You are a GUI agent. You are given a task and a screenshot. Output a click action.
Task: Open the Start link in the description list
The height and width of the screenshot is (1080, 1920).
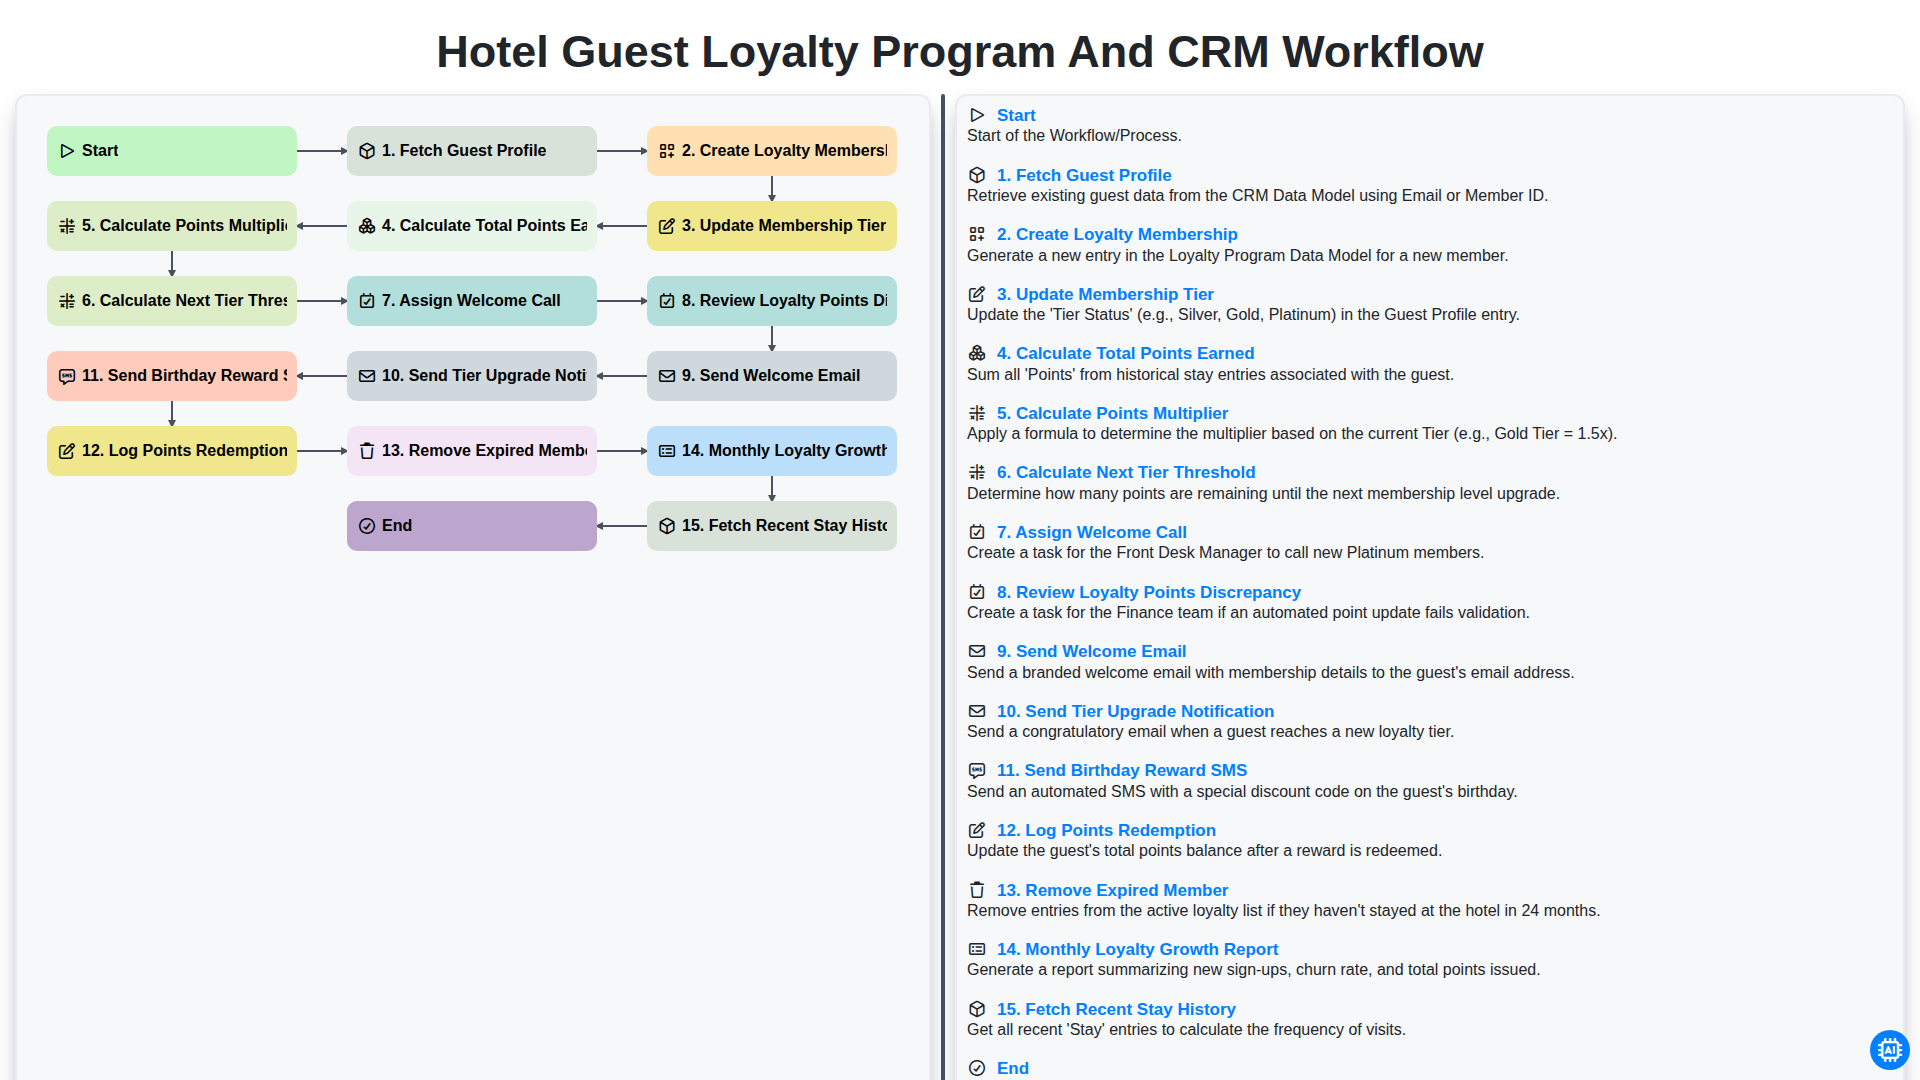1016,115
